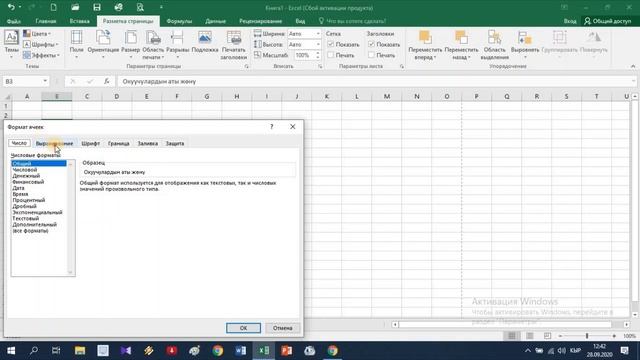
Task: Click the Печатать заголовки print titles button
Action: pos(233,45)
